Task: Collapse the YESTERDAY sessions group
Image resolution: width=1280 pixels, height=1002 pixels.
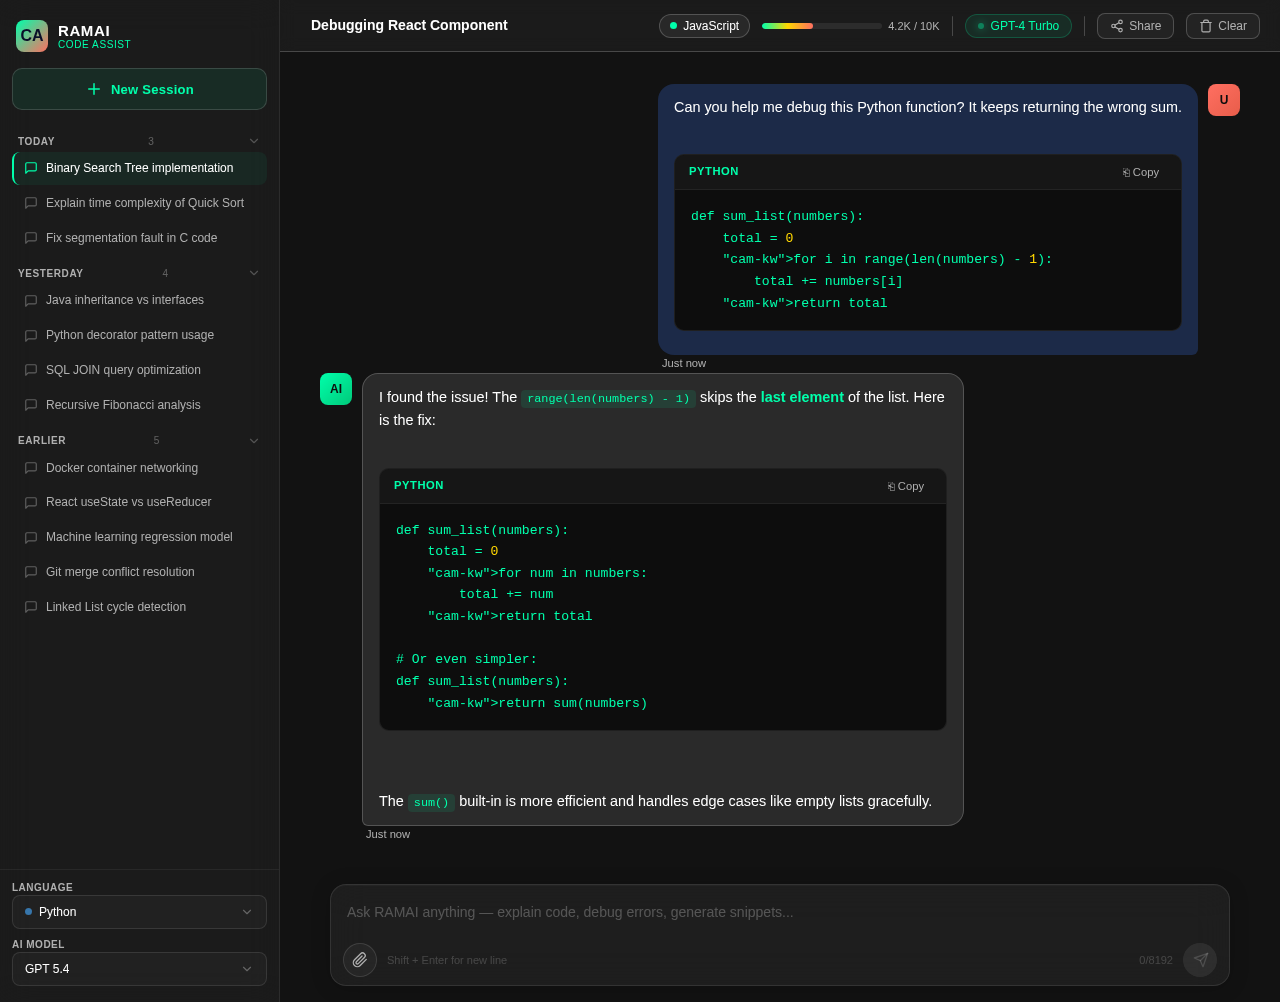Action: 254,273
